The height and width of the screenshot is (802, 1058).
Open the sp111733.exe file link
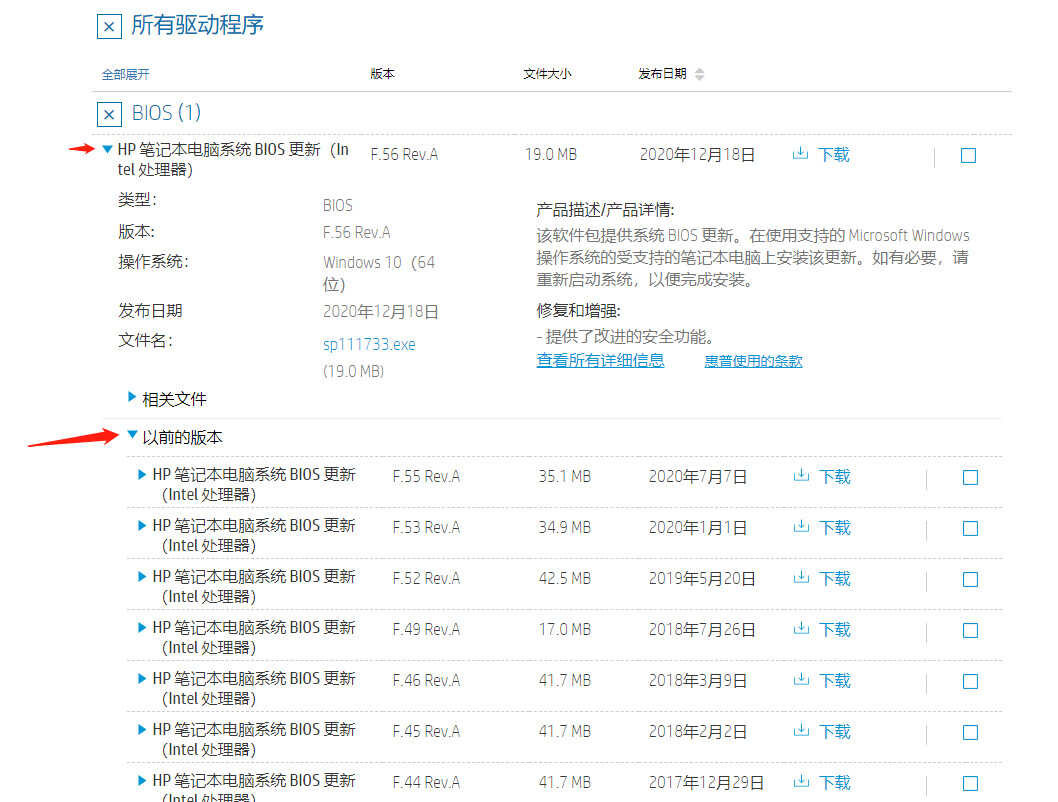click(369, 344)
